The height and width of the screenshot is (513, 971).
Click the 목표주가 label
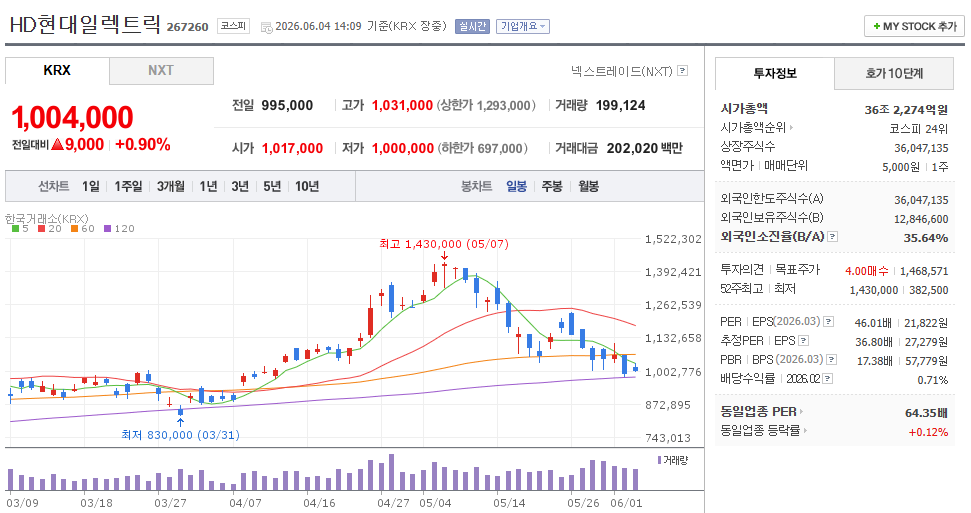tap(798, 270)
